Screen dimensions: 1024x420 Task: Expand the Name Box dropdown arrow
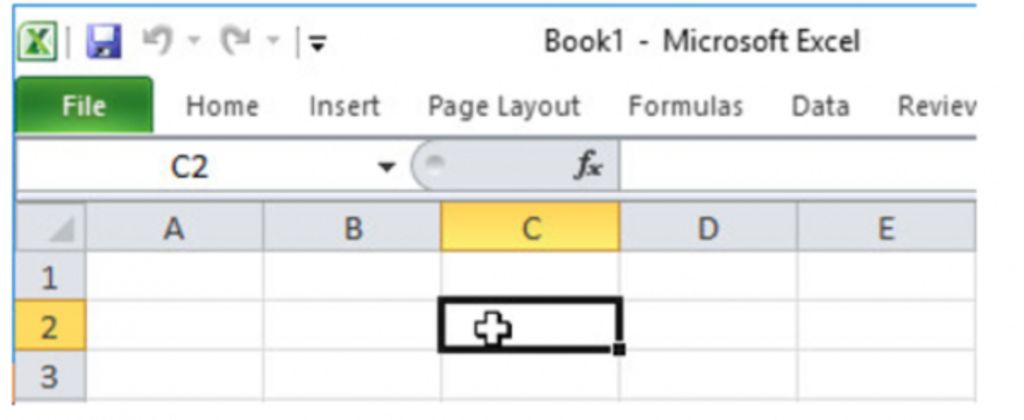[x=386, y=167]
